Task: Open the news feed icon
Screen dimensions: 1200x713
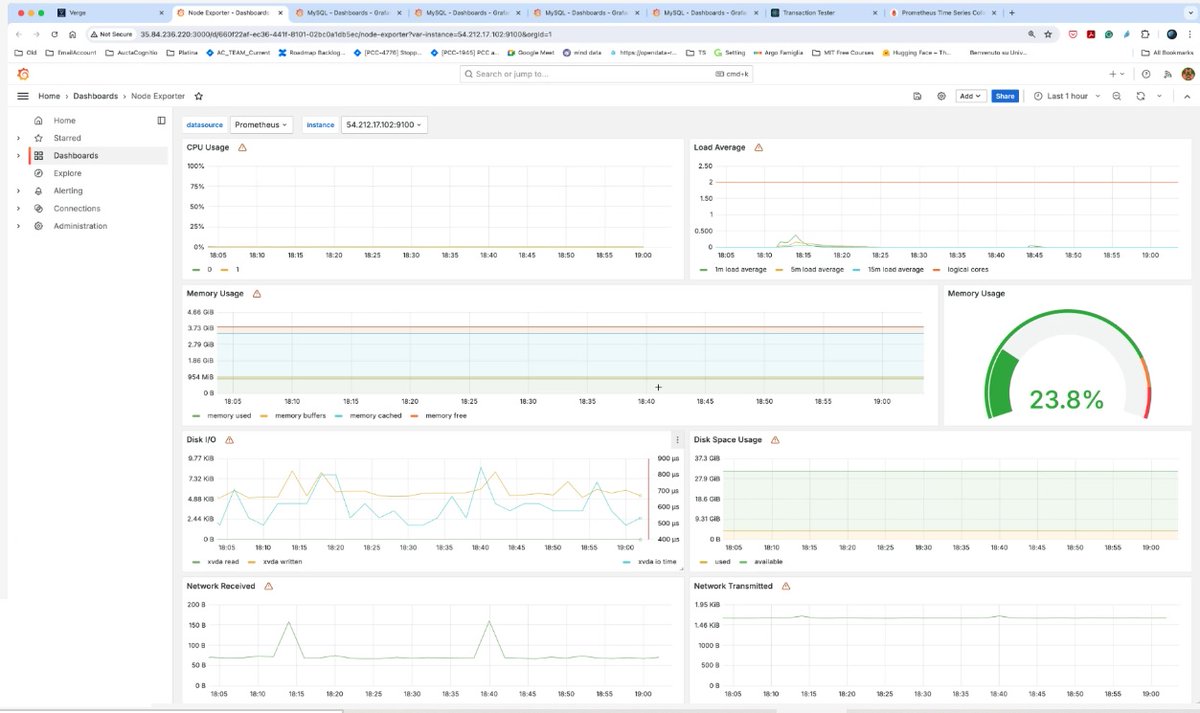Action: (1167, 74)
